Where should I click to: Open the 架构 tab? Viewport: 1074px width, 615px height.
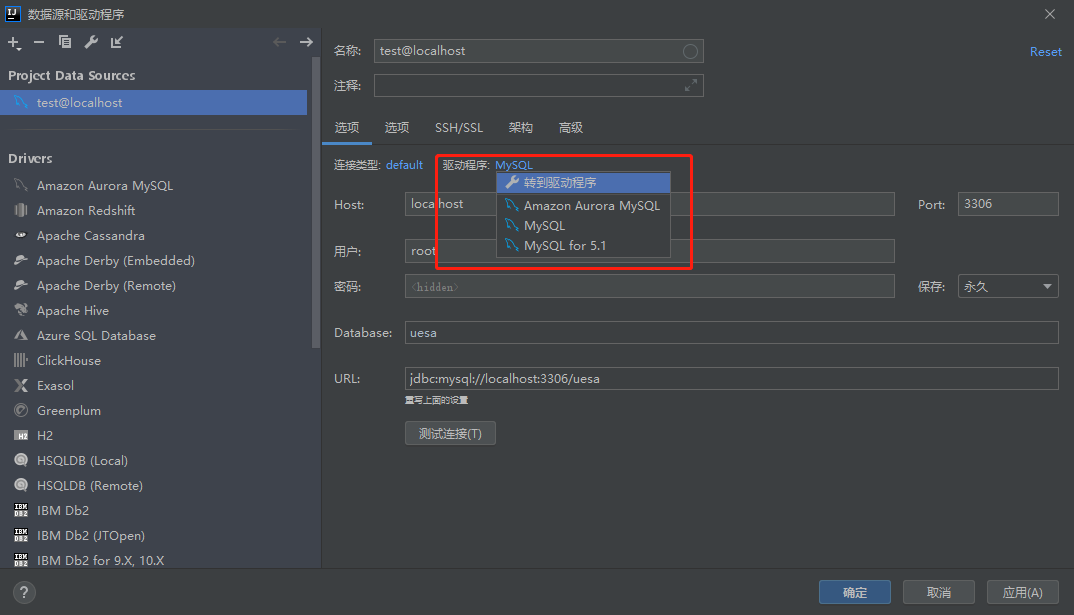coord(520,127)
